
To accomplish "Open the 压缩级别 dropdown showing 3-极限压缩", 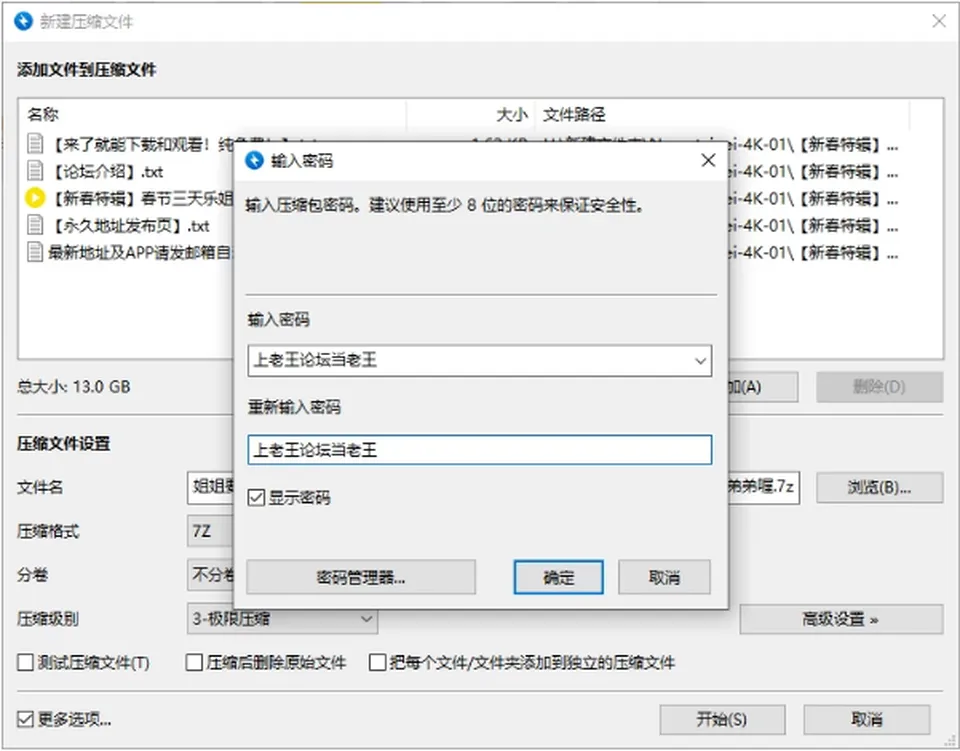I will tap(282, 619).
